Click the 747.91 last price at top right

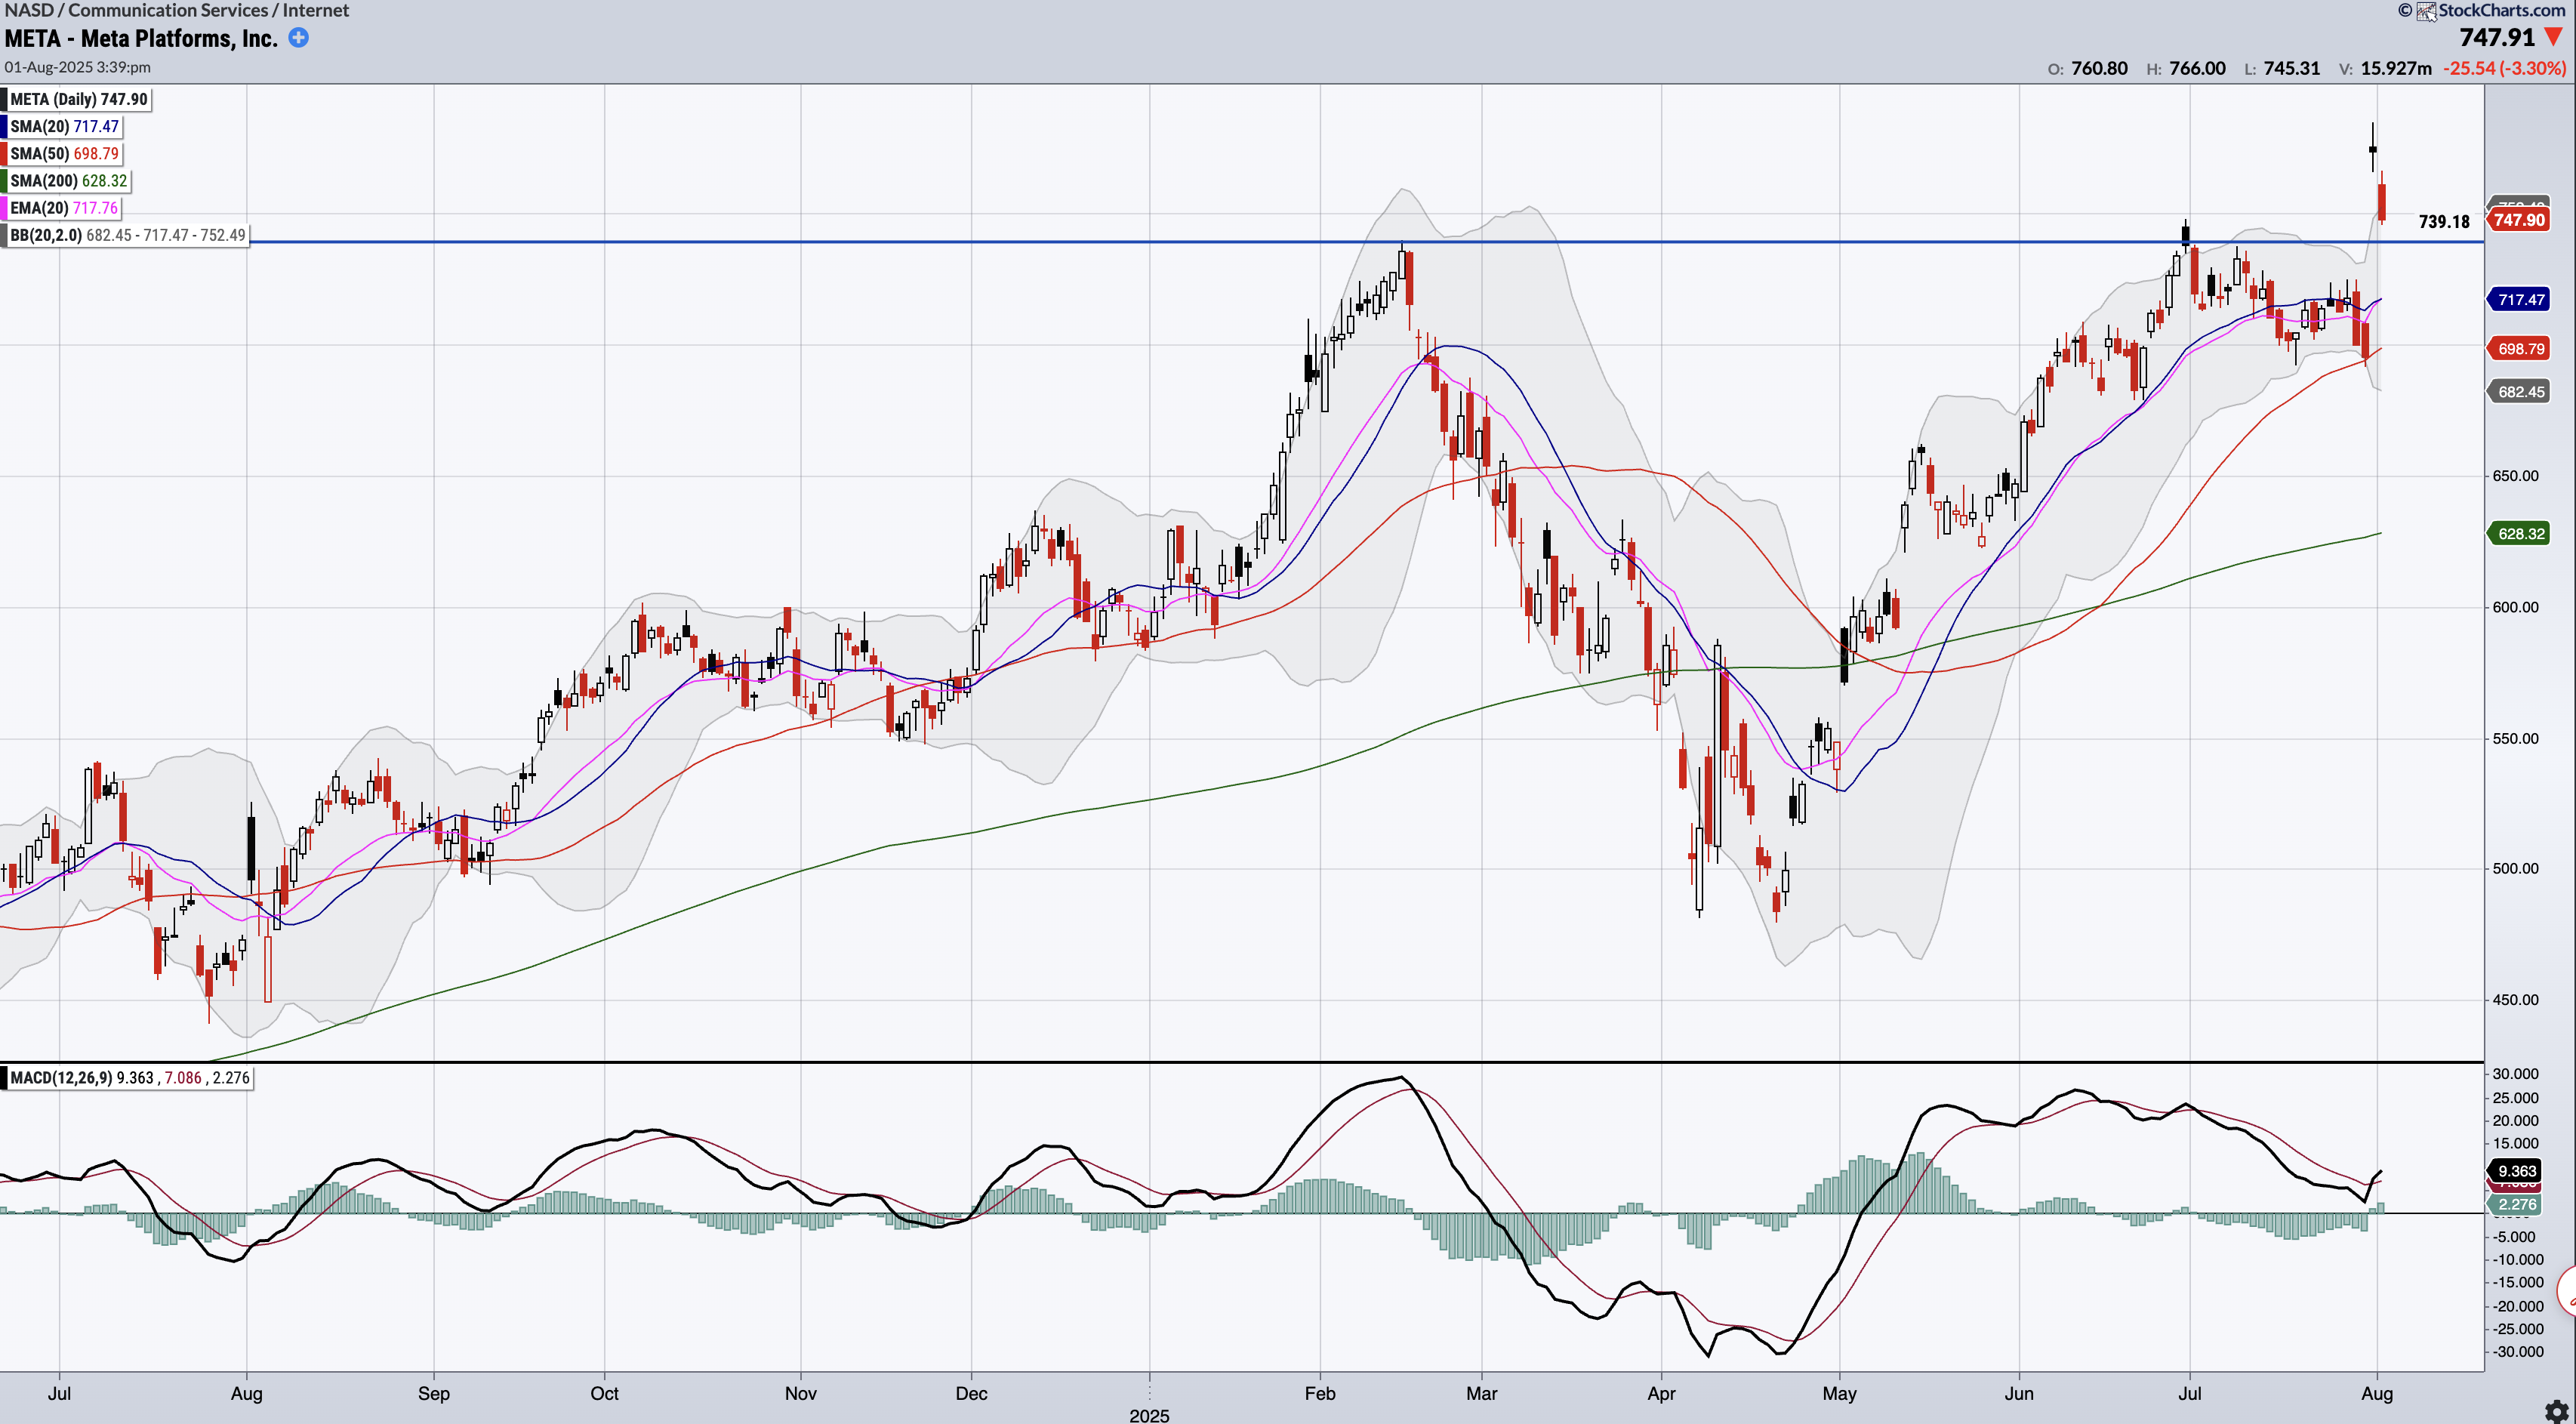[x=2497, y=37]
